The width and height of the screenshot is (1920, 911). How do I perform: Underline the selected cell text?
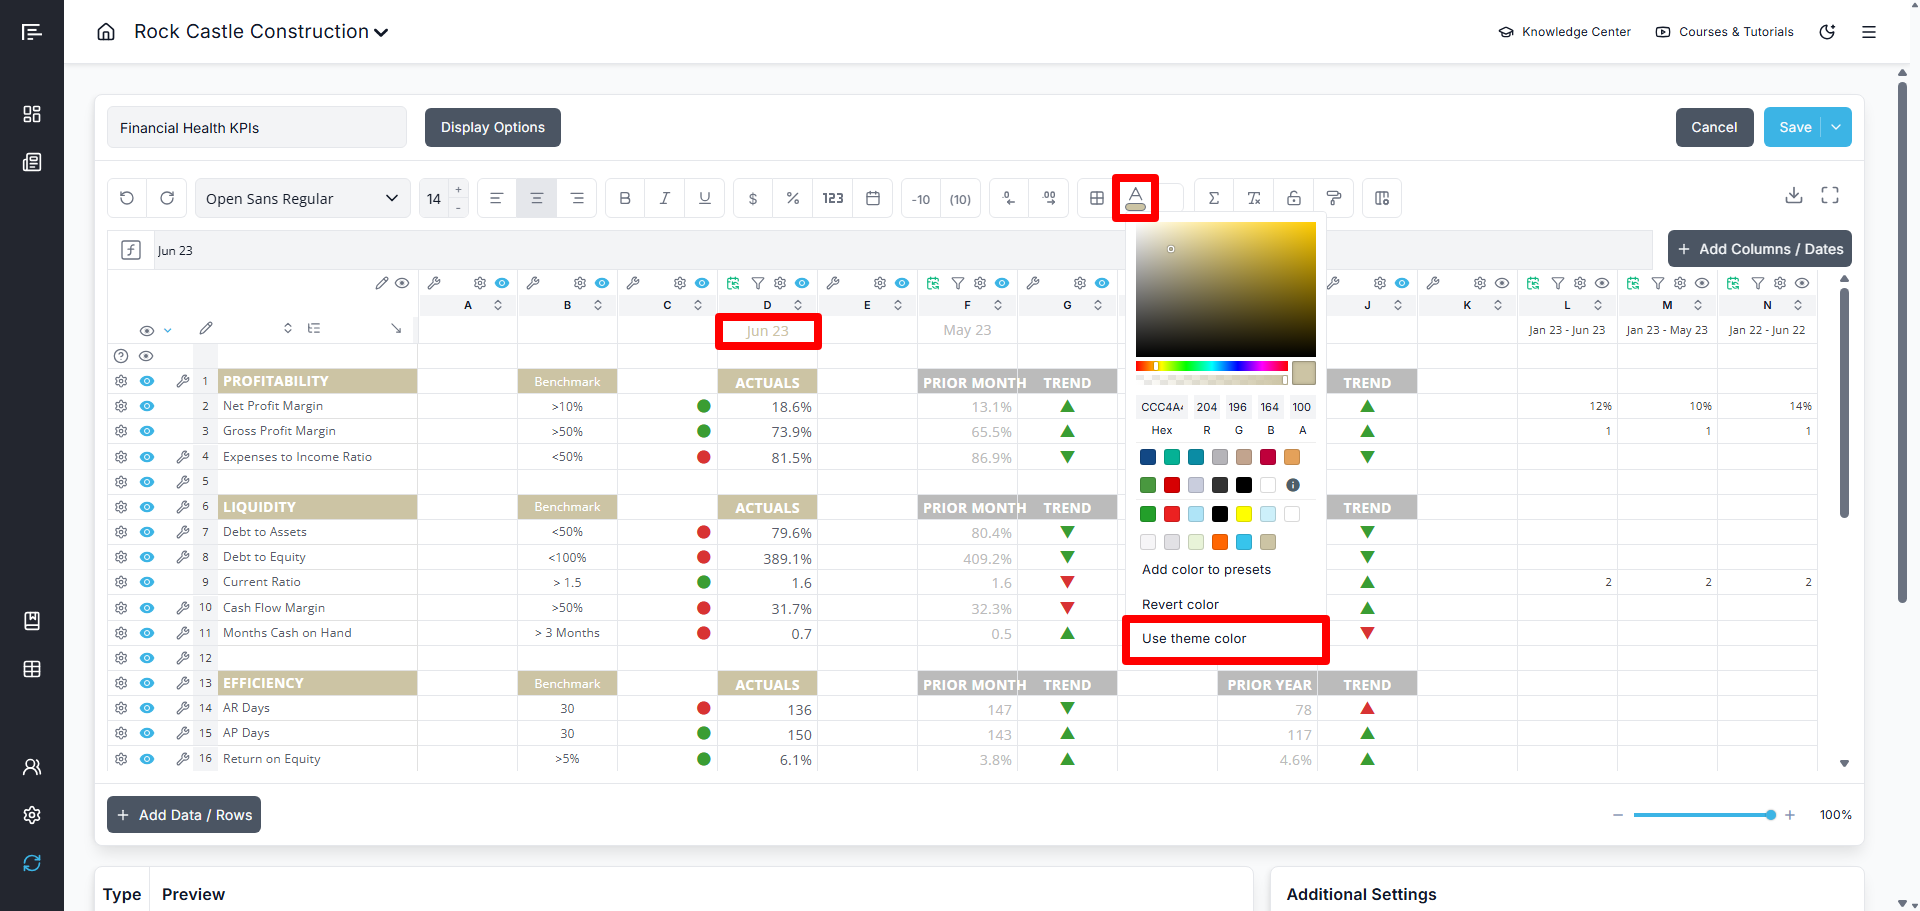point(705,198)
